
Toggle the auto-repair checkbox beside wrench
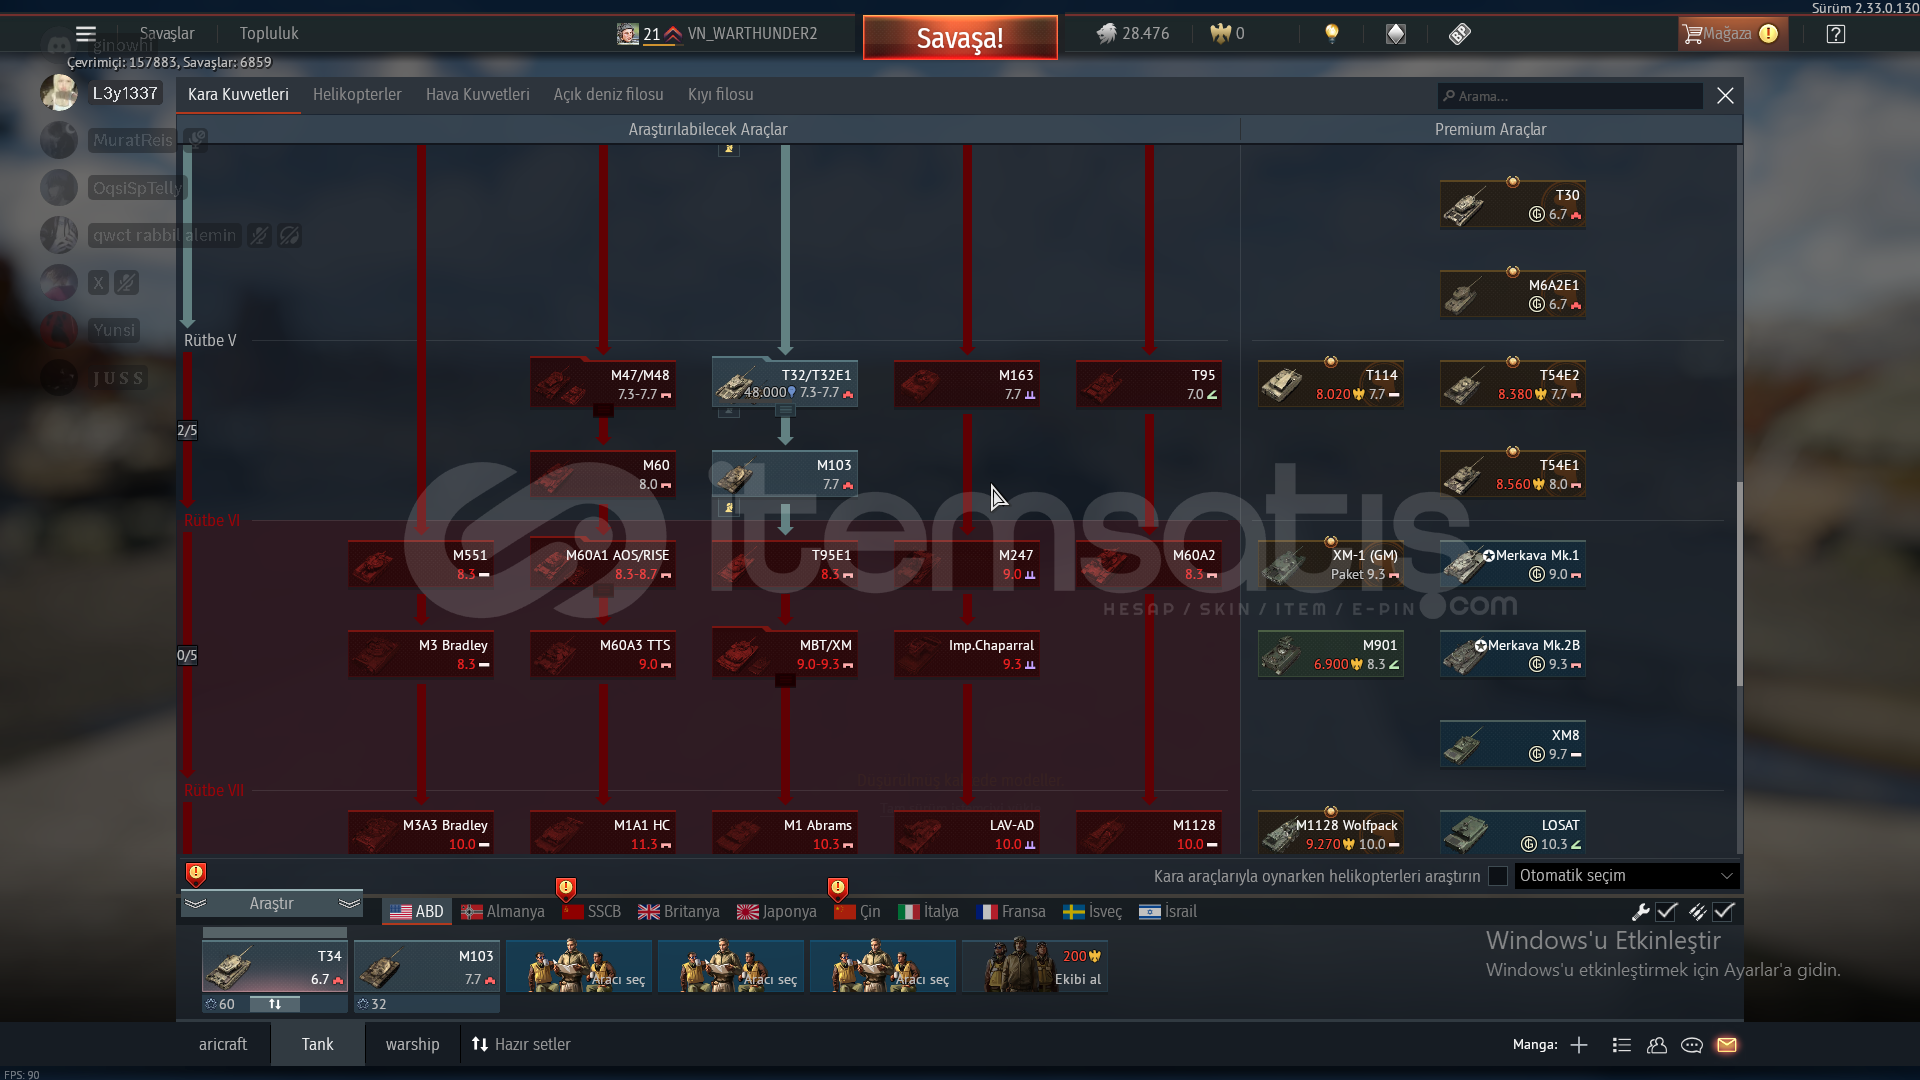(1666, 911)
